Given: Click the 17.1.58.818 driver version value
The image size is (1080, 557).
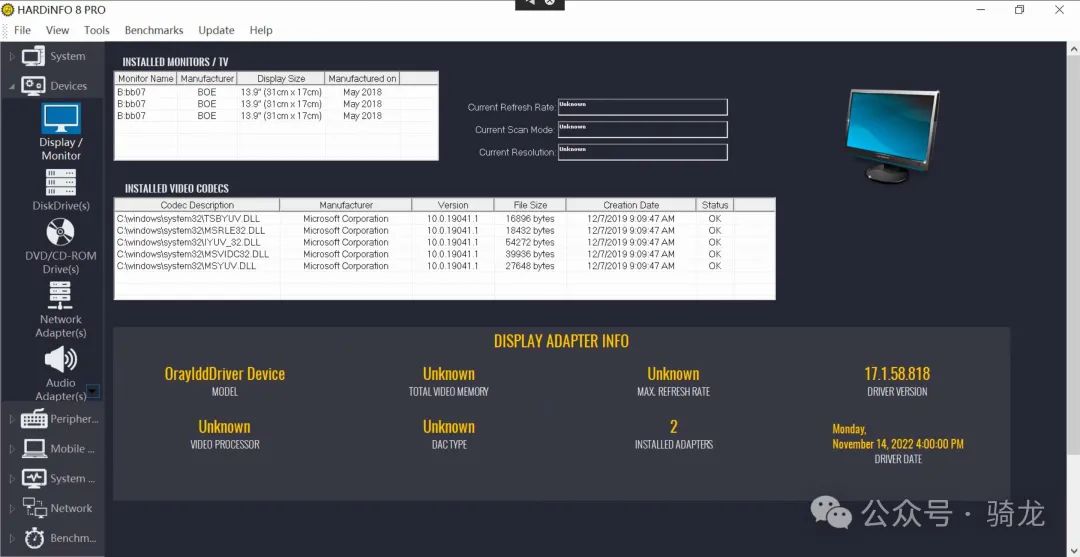Looking at the screenshot, I should click(x=897, y=374).
